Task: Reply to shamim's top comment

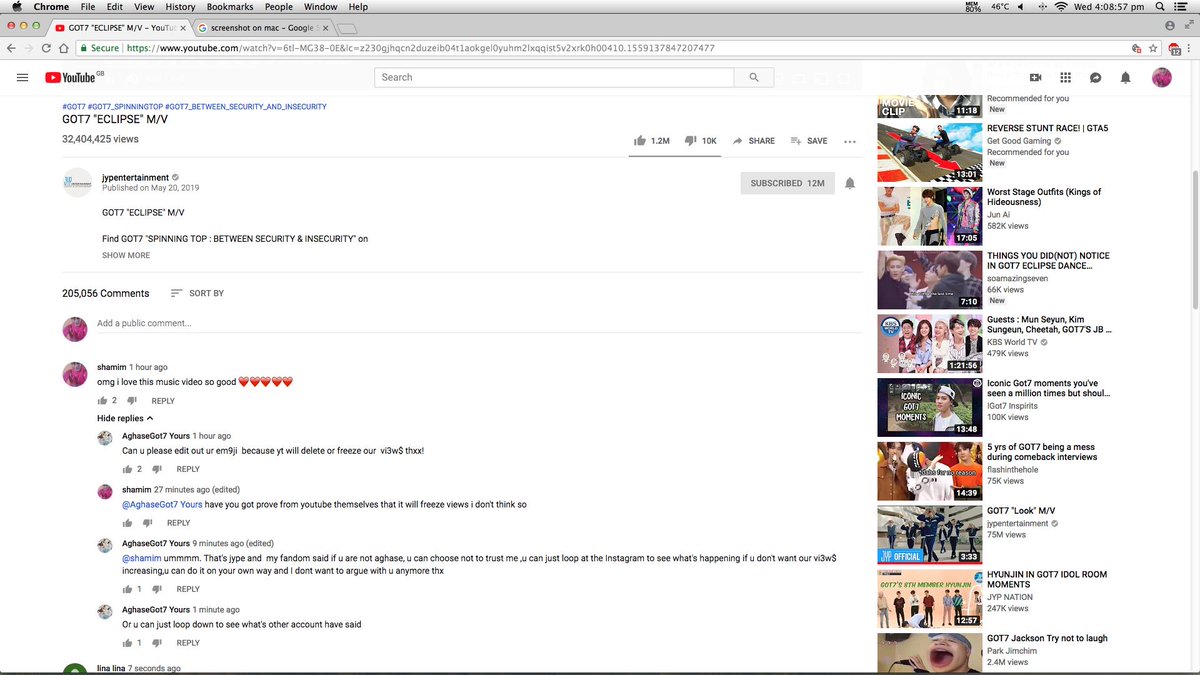Action: coord(163,401)
